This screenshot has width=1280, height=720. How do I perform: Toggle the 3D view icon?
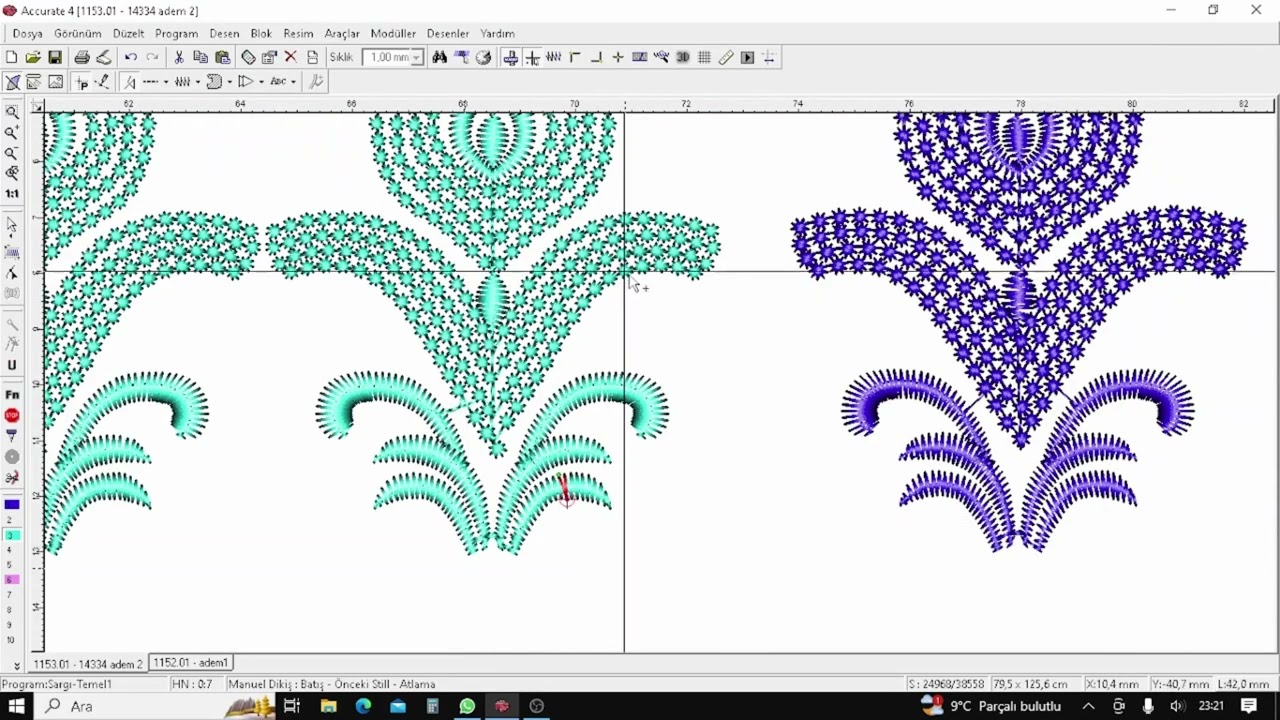pyautogui.click(x=683, y=58)
